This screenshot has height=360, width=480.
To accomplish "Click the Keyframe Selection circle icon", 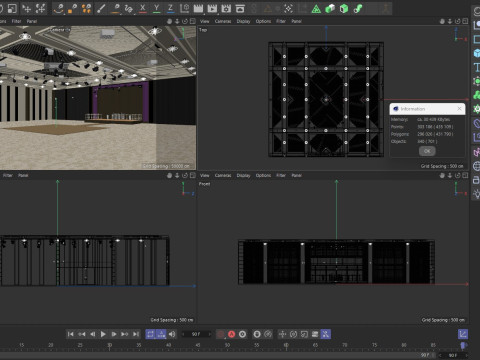I will (x=242, y=334).
